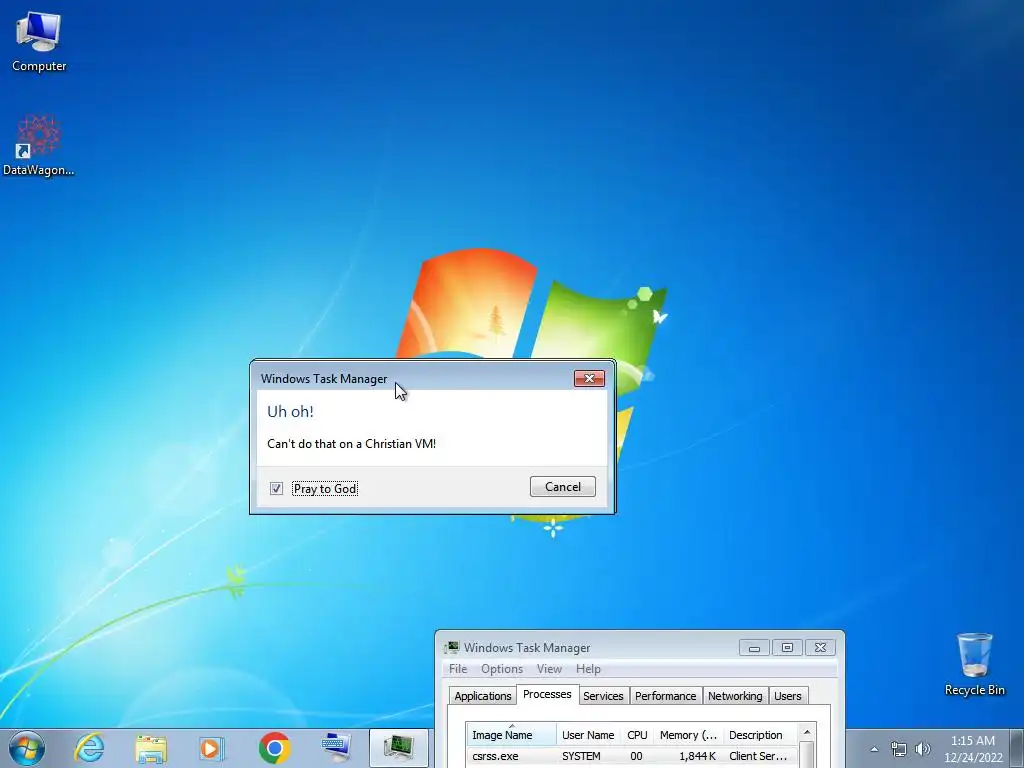Launch Google Chrome from taskbar
1024x768 pixels.
pyautogui.click(x=274, y=748)
